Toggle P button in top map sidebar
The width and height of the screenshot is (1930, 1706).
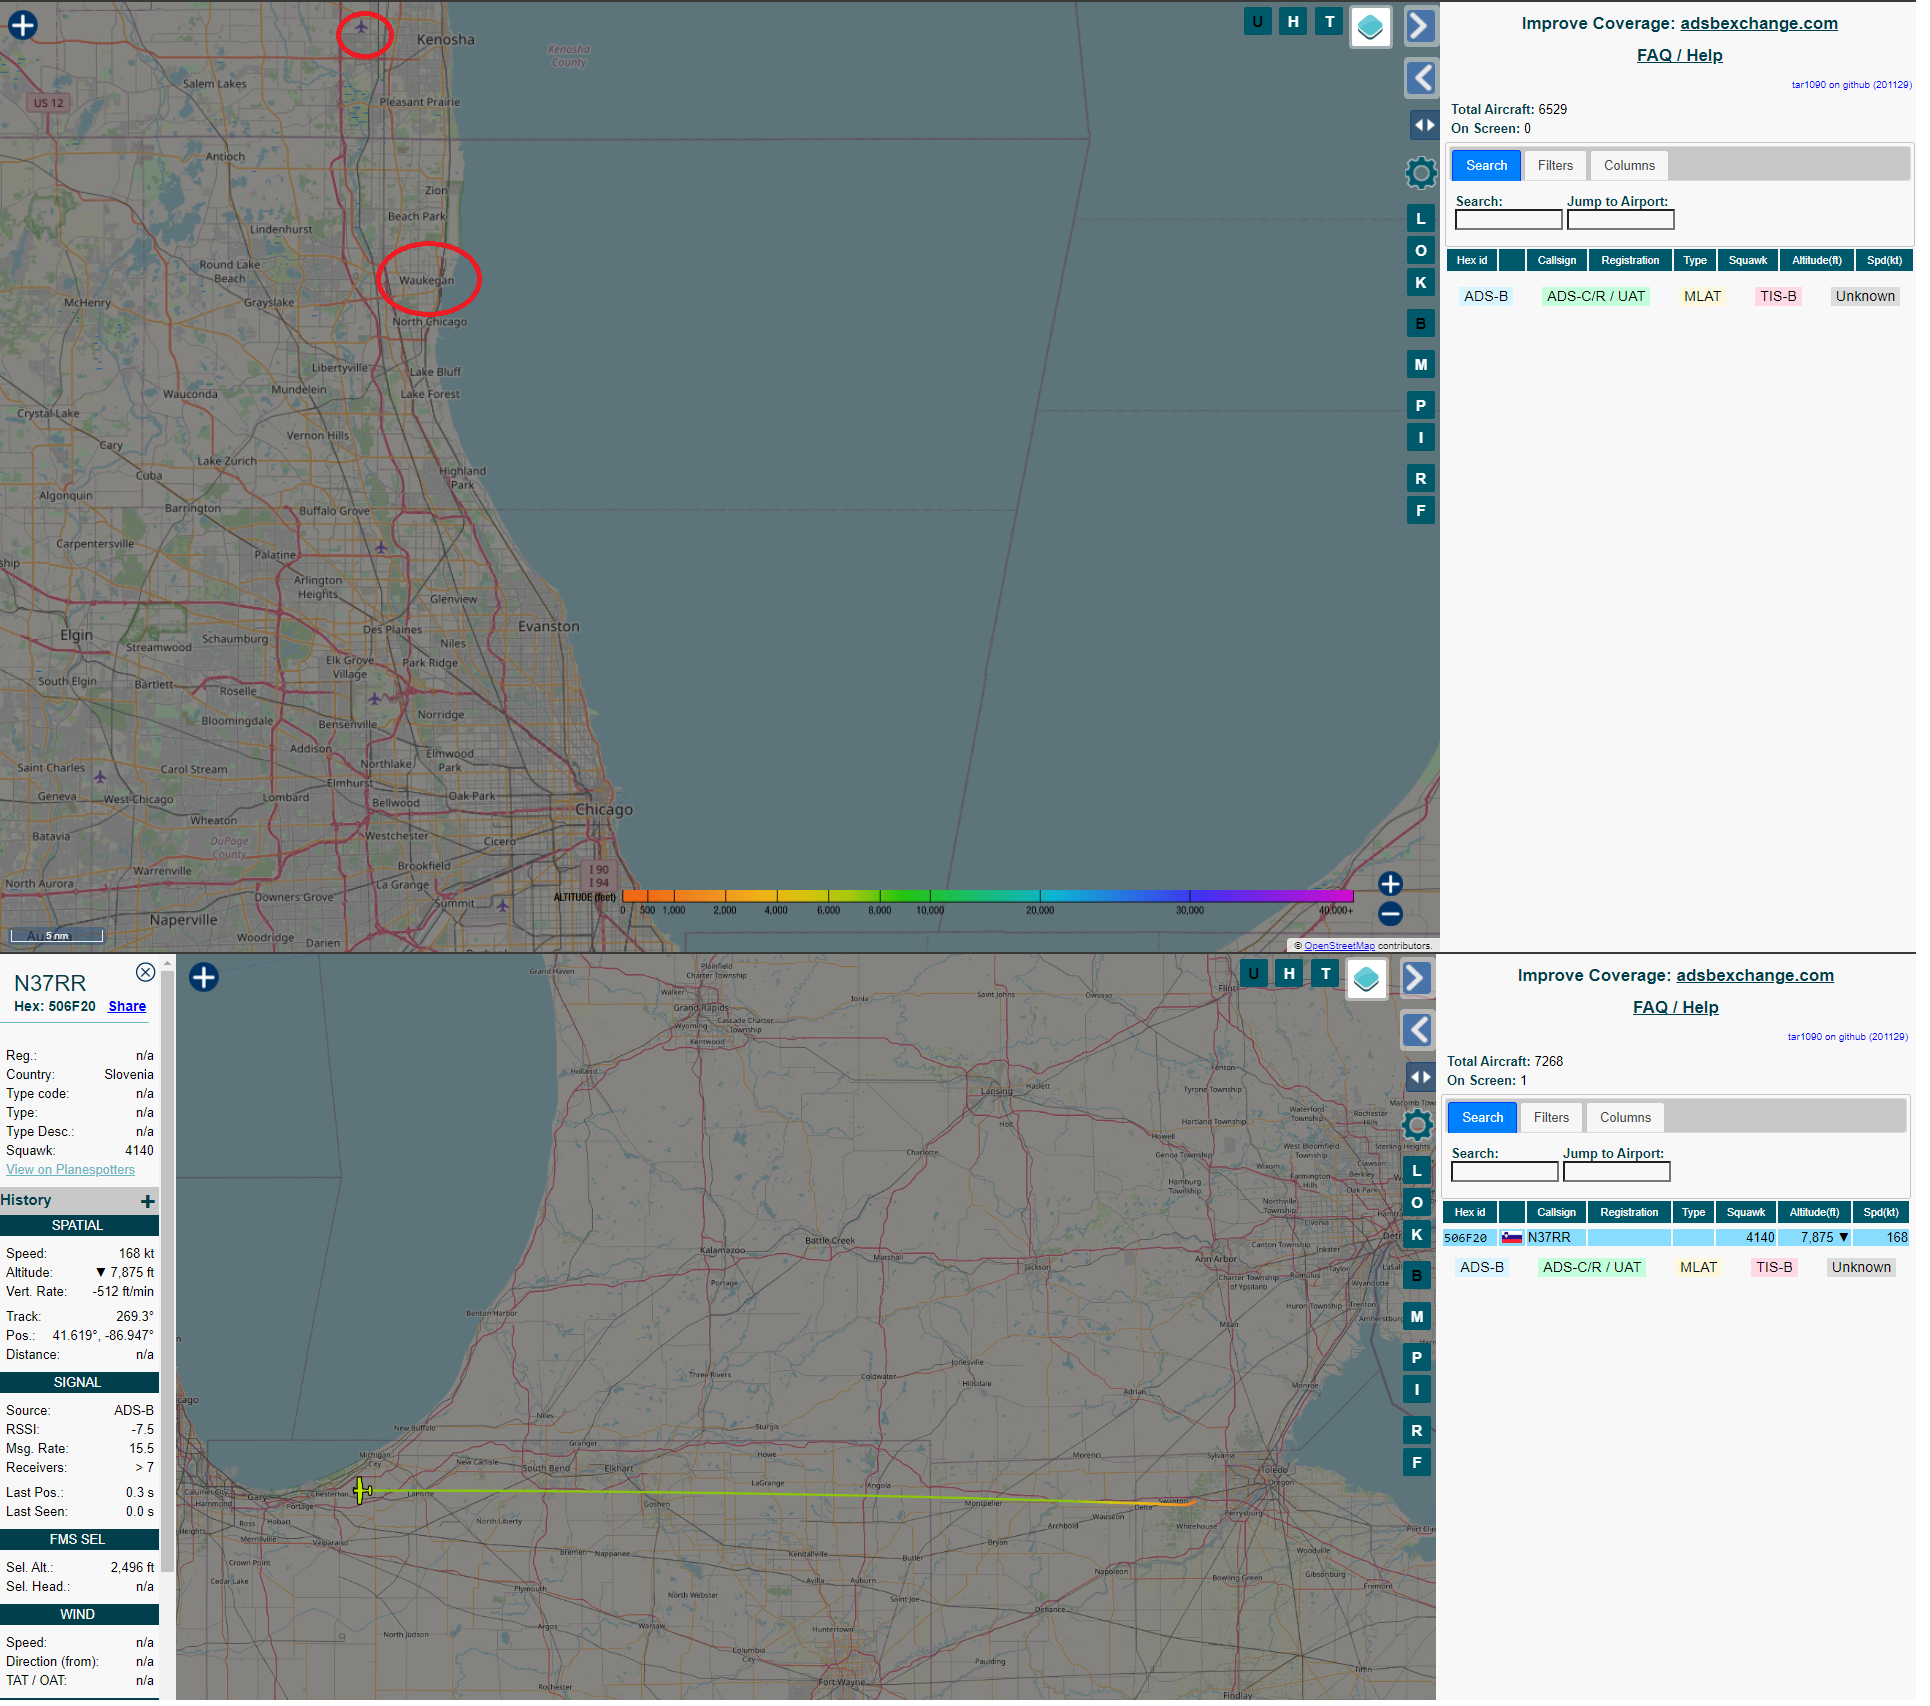click(x=1421, y=406)
